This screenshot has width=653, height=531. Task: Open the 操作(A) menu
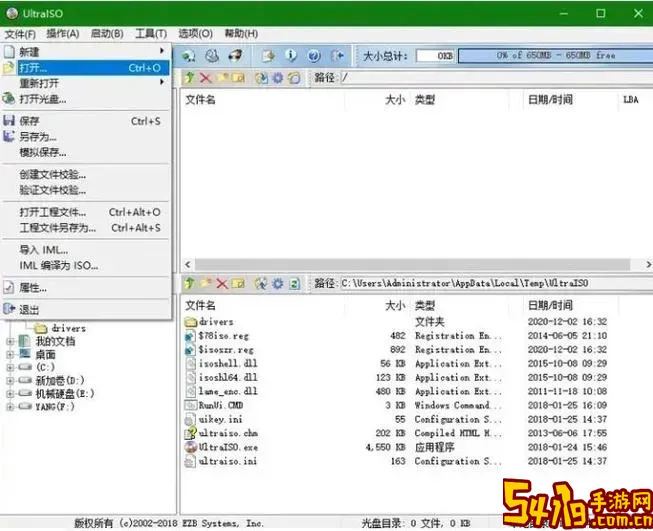(63, 34)
